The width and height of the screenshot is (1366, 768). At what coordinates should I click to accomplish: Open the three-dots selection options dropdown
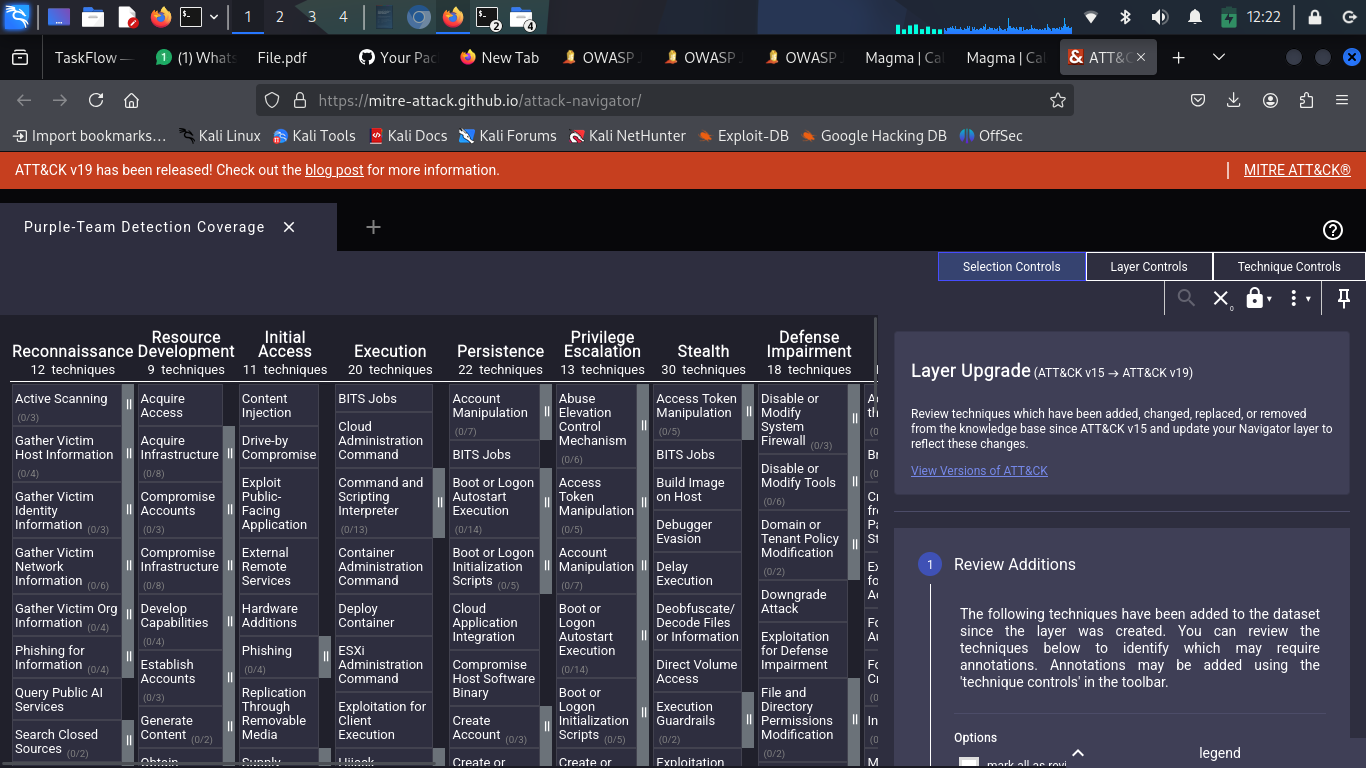tap(1298, 298)
